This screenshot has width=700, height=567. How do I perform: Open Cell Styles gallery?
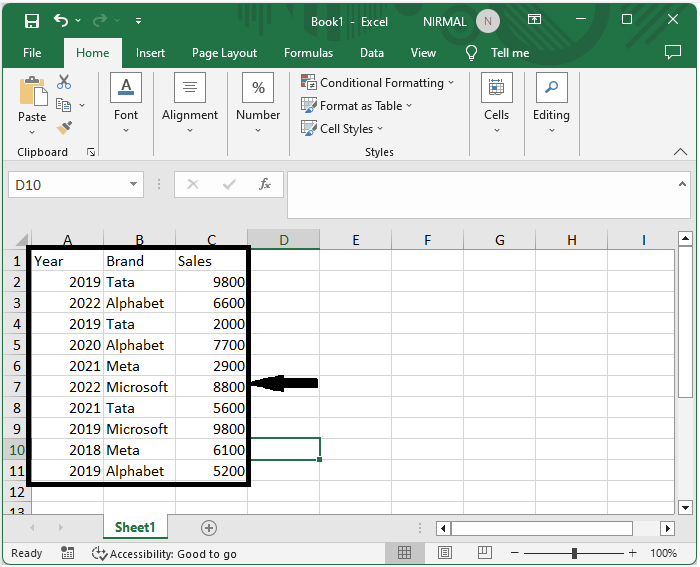click(x=342, y=129)
